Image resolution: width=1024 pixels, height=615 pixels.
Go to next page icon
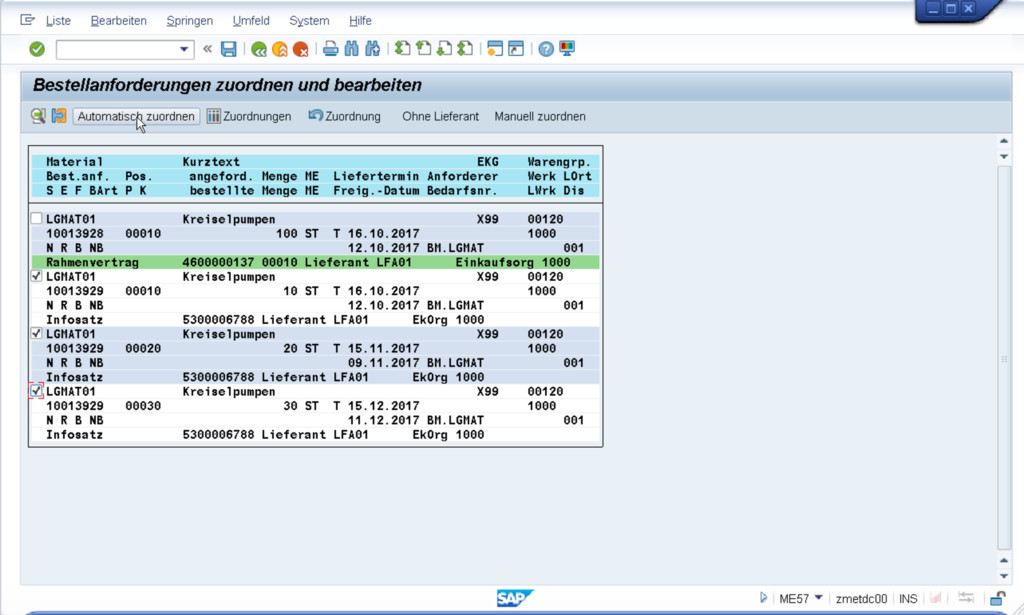coord(444,49)
